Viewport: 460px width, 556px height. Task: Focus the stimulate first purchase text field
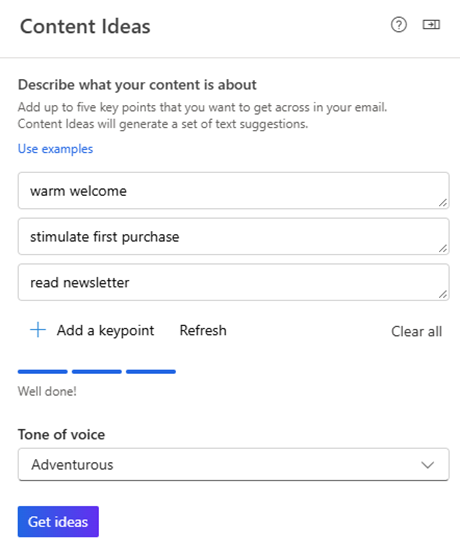click(x=234, y=237)
